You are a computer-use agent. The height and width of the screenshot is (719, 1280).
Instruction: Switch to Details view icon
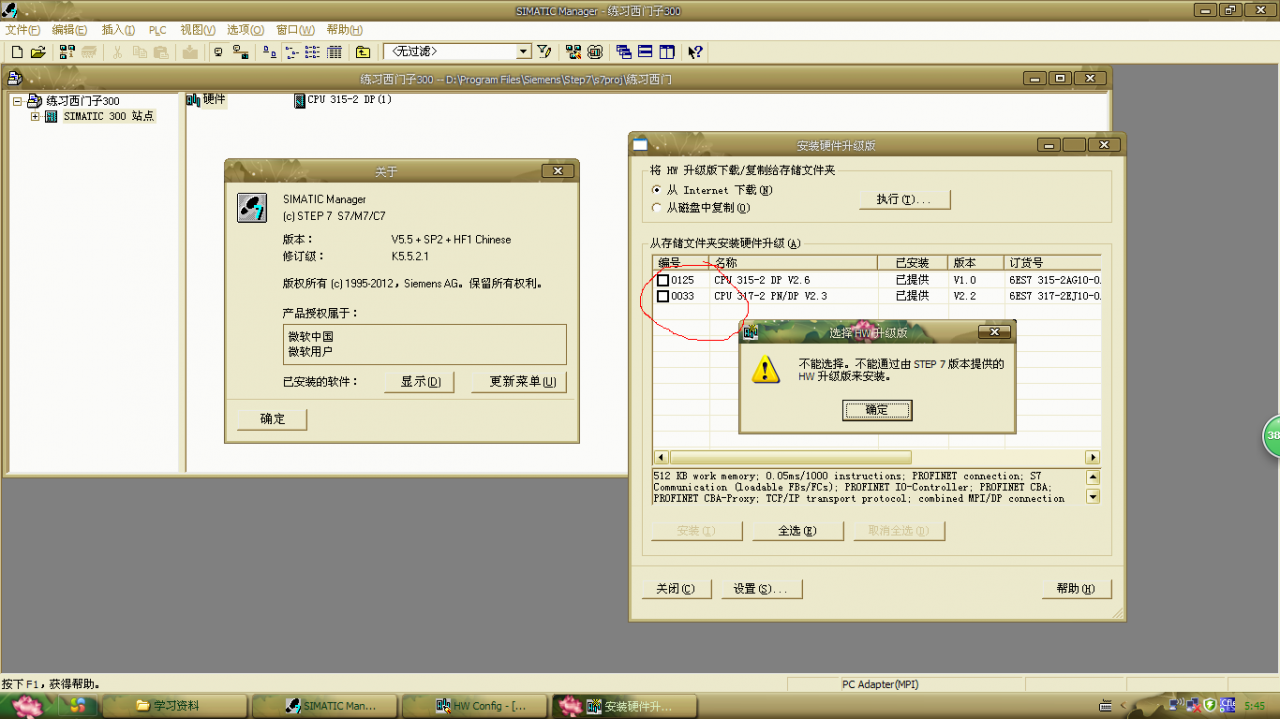point(334,52)
